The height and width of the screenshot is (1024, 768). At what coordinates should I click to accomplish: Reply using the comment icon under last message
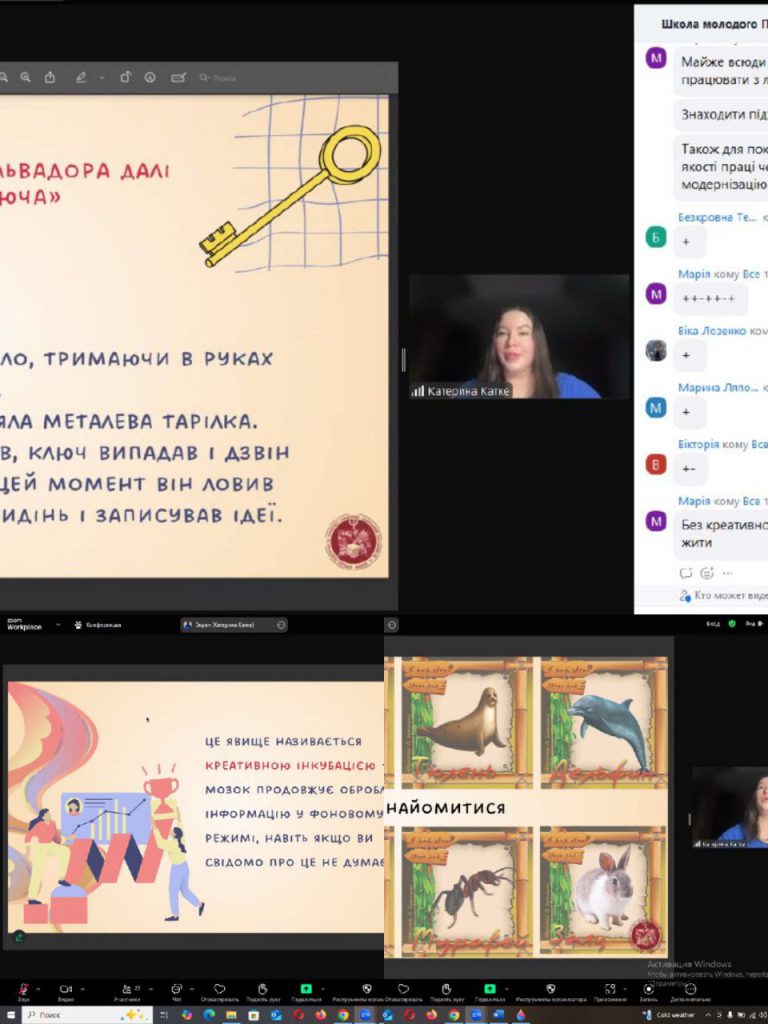686,573
